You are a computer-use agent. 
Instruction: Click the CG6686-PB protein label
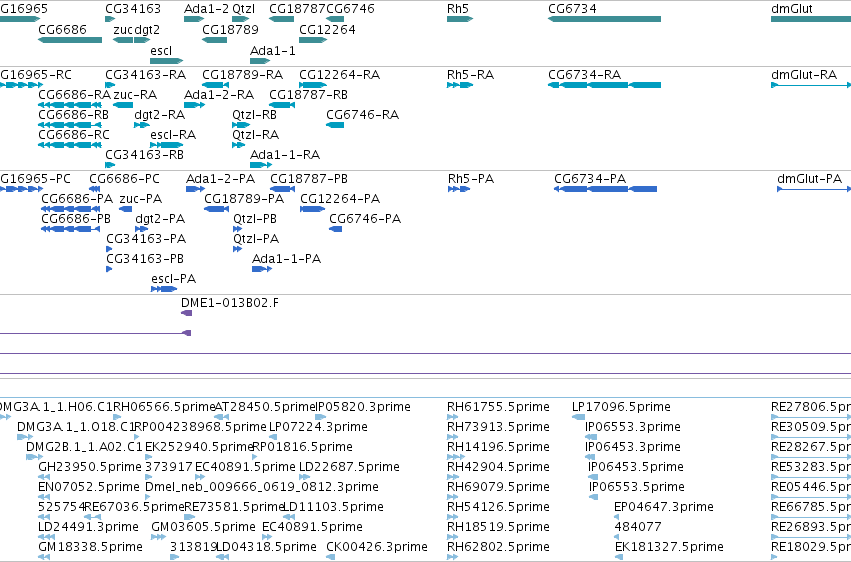click(76, 219)
